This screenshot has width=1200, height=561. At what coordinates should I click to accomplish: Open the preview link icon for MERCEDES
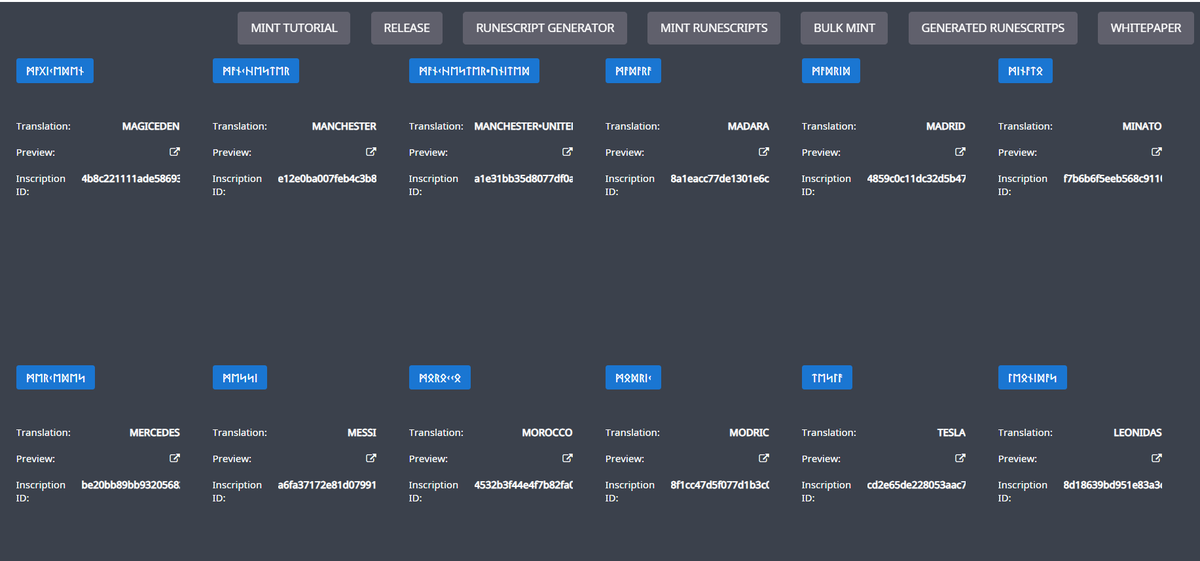pyautogui.click(x=175, y=458)
